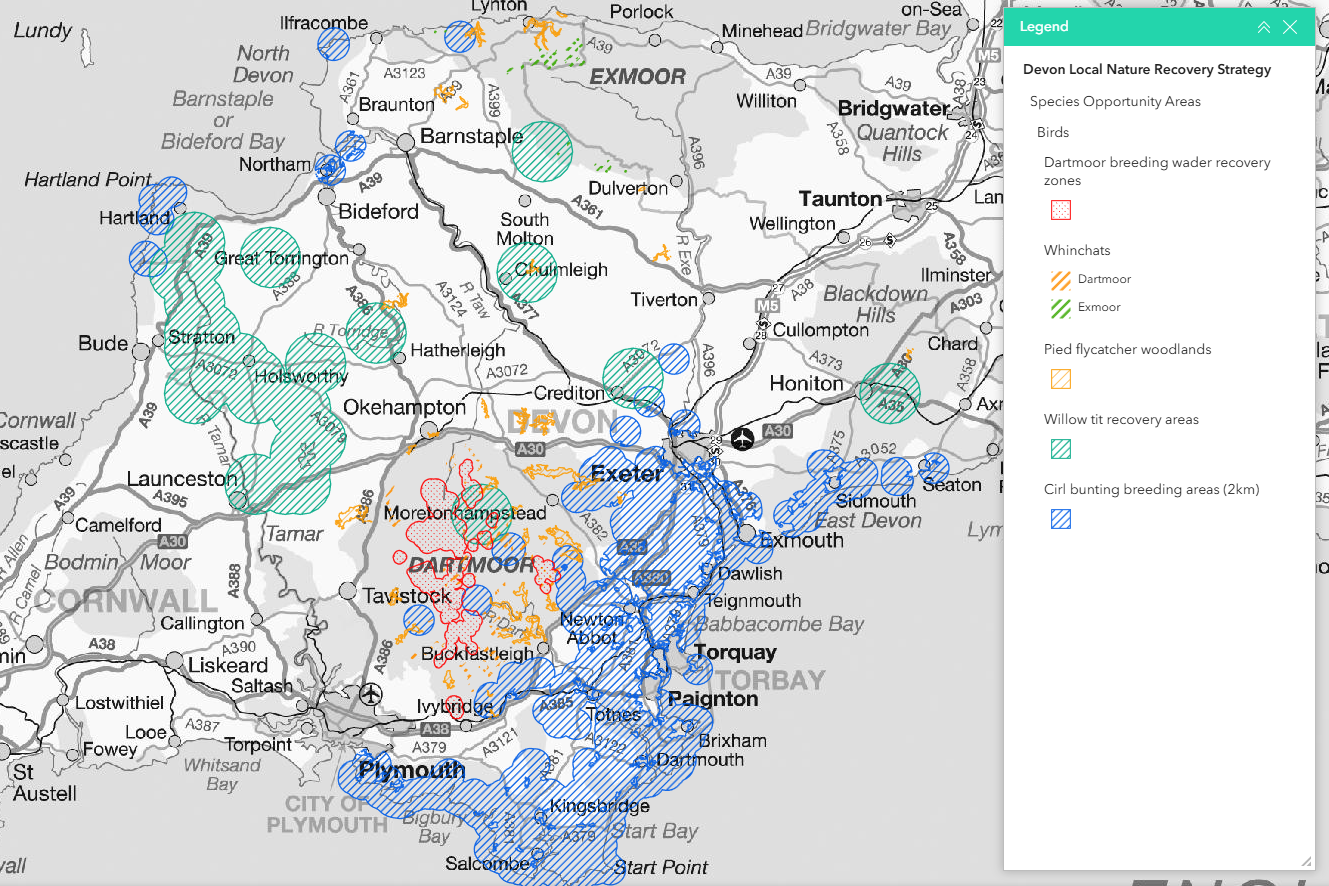Close the Legend panel
1329x886 pixels.
pyautogui.click(x=1290, y=26)
